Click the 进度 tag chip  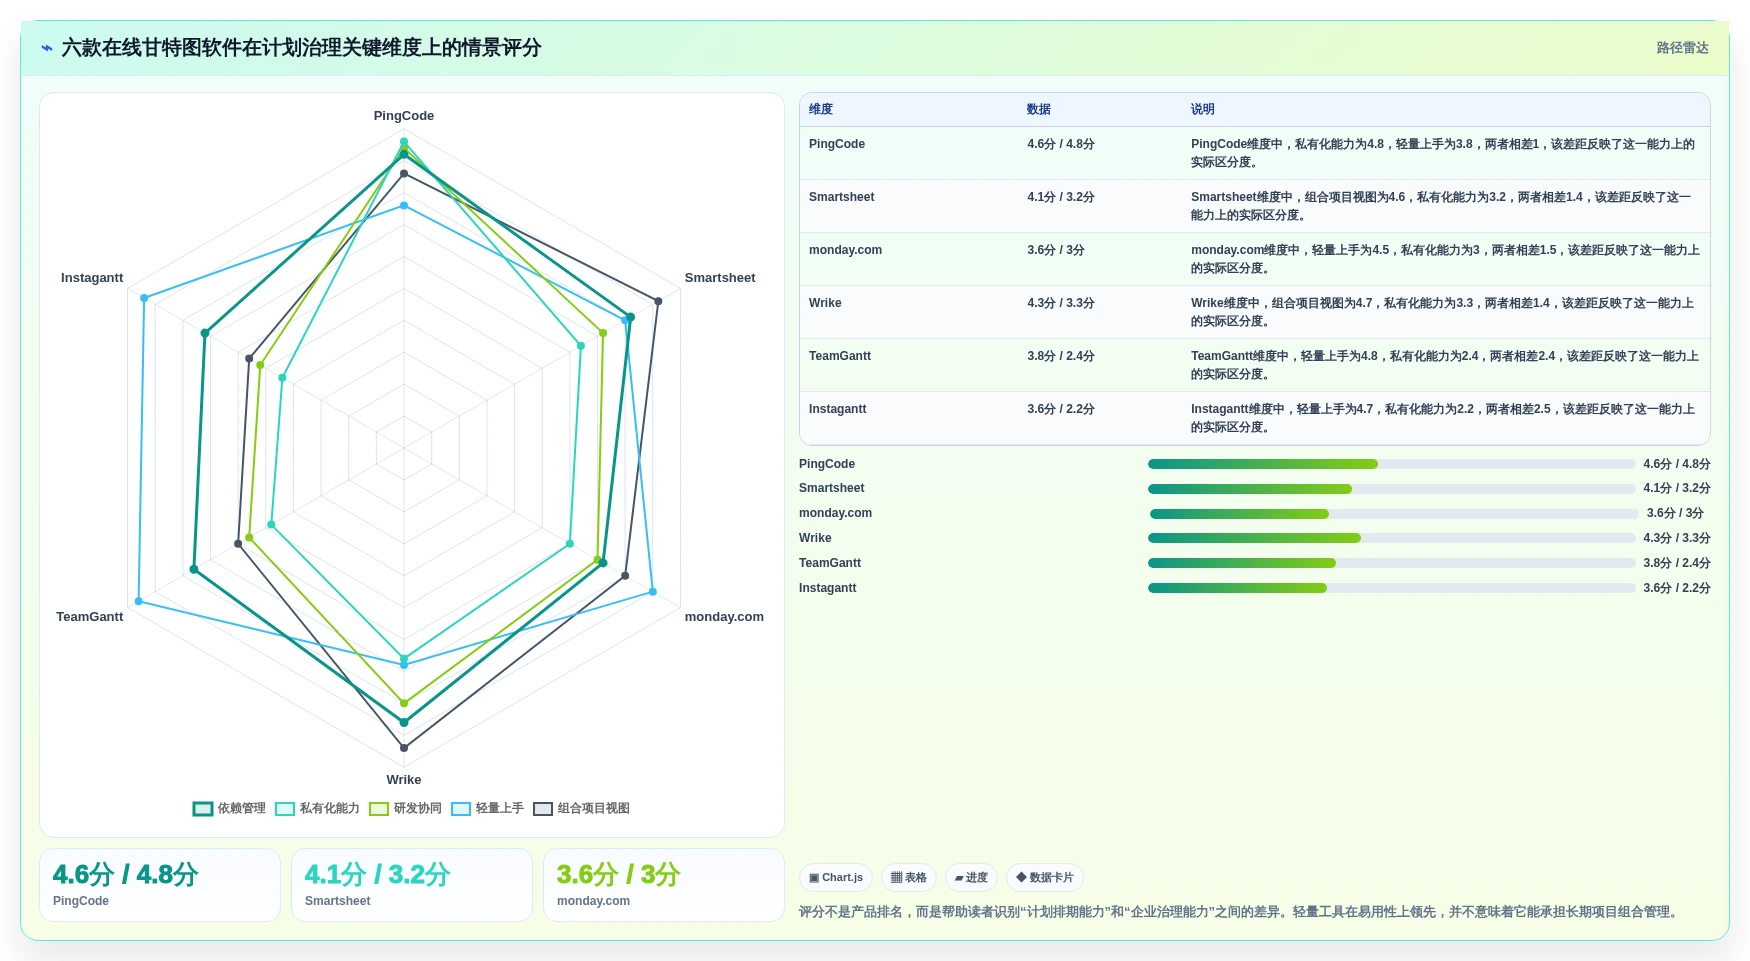(x=971, y=878)
